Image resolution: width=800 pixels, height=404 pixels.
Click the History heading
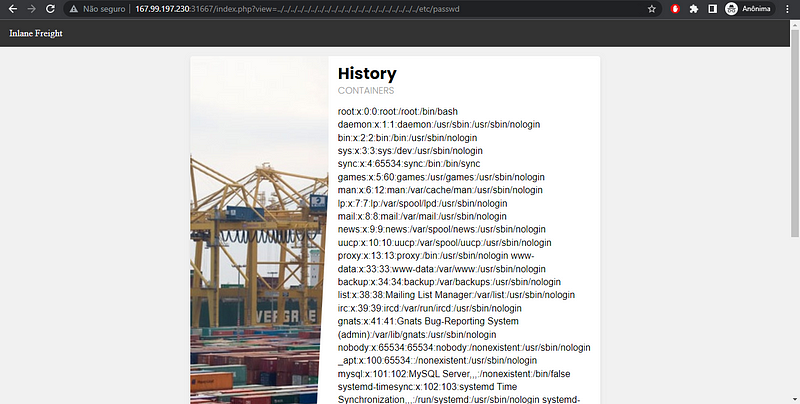coord(367,73)
